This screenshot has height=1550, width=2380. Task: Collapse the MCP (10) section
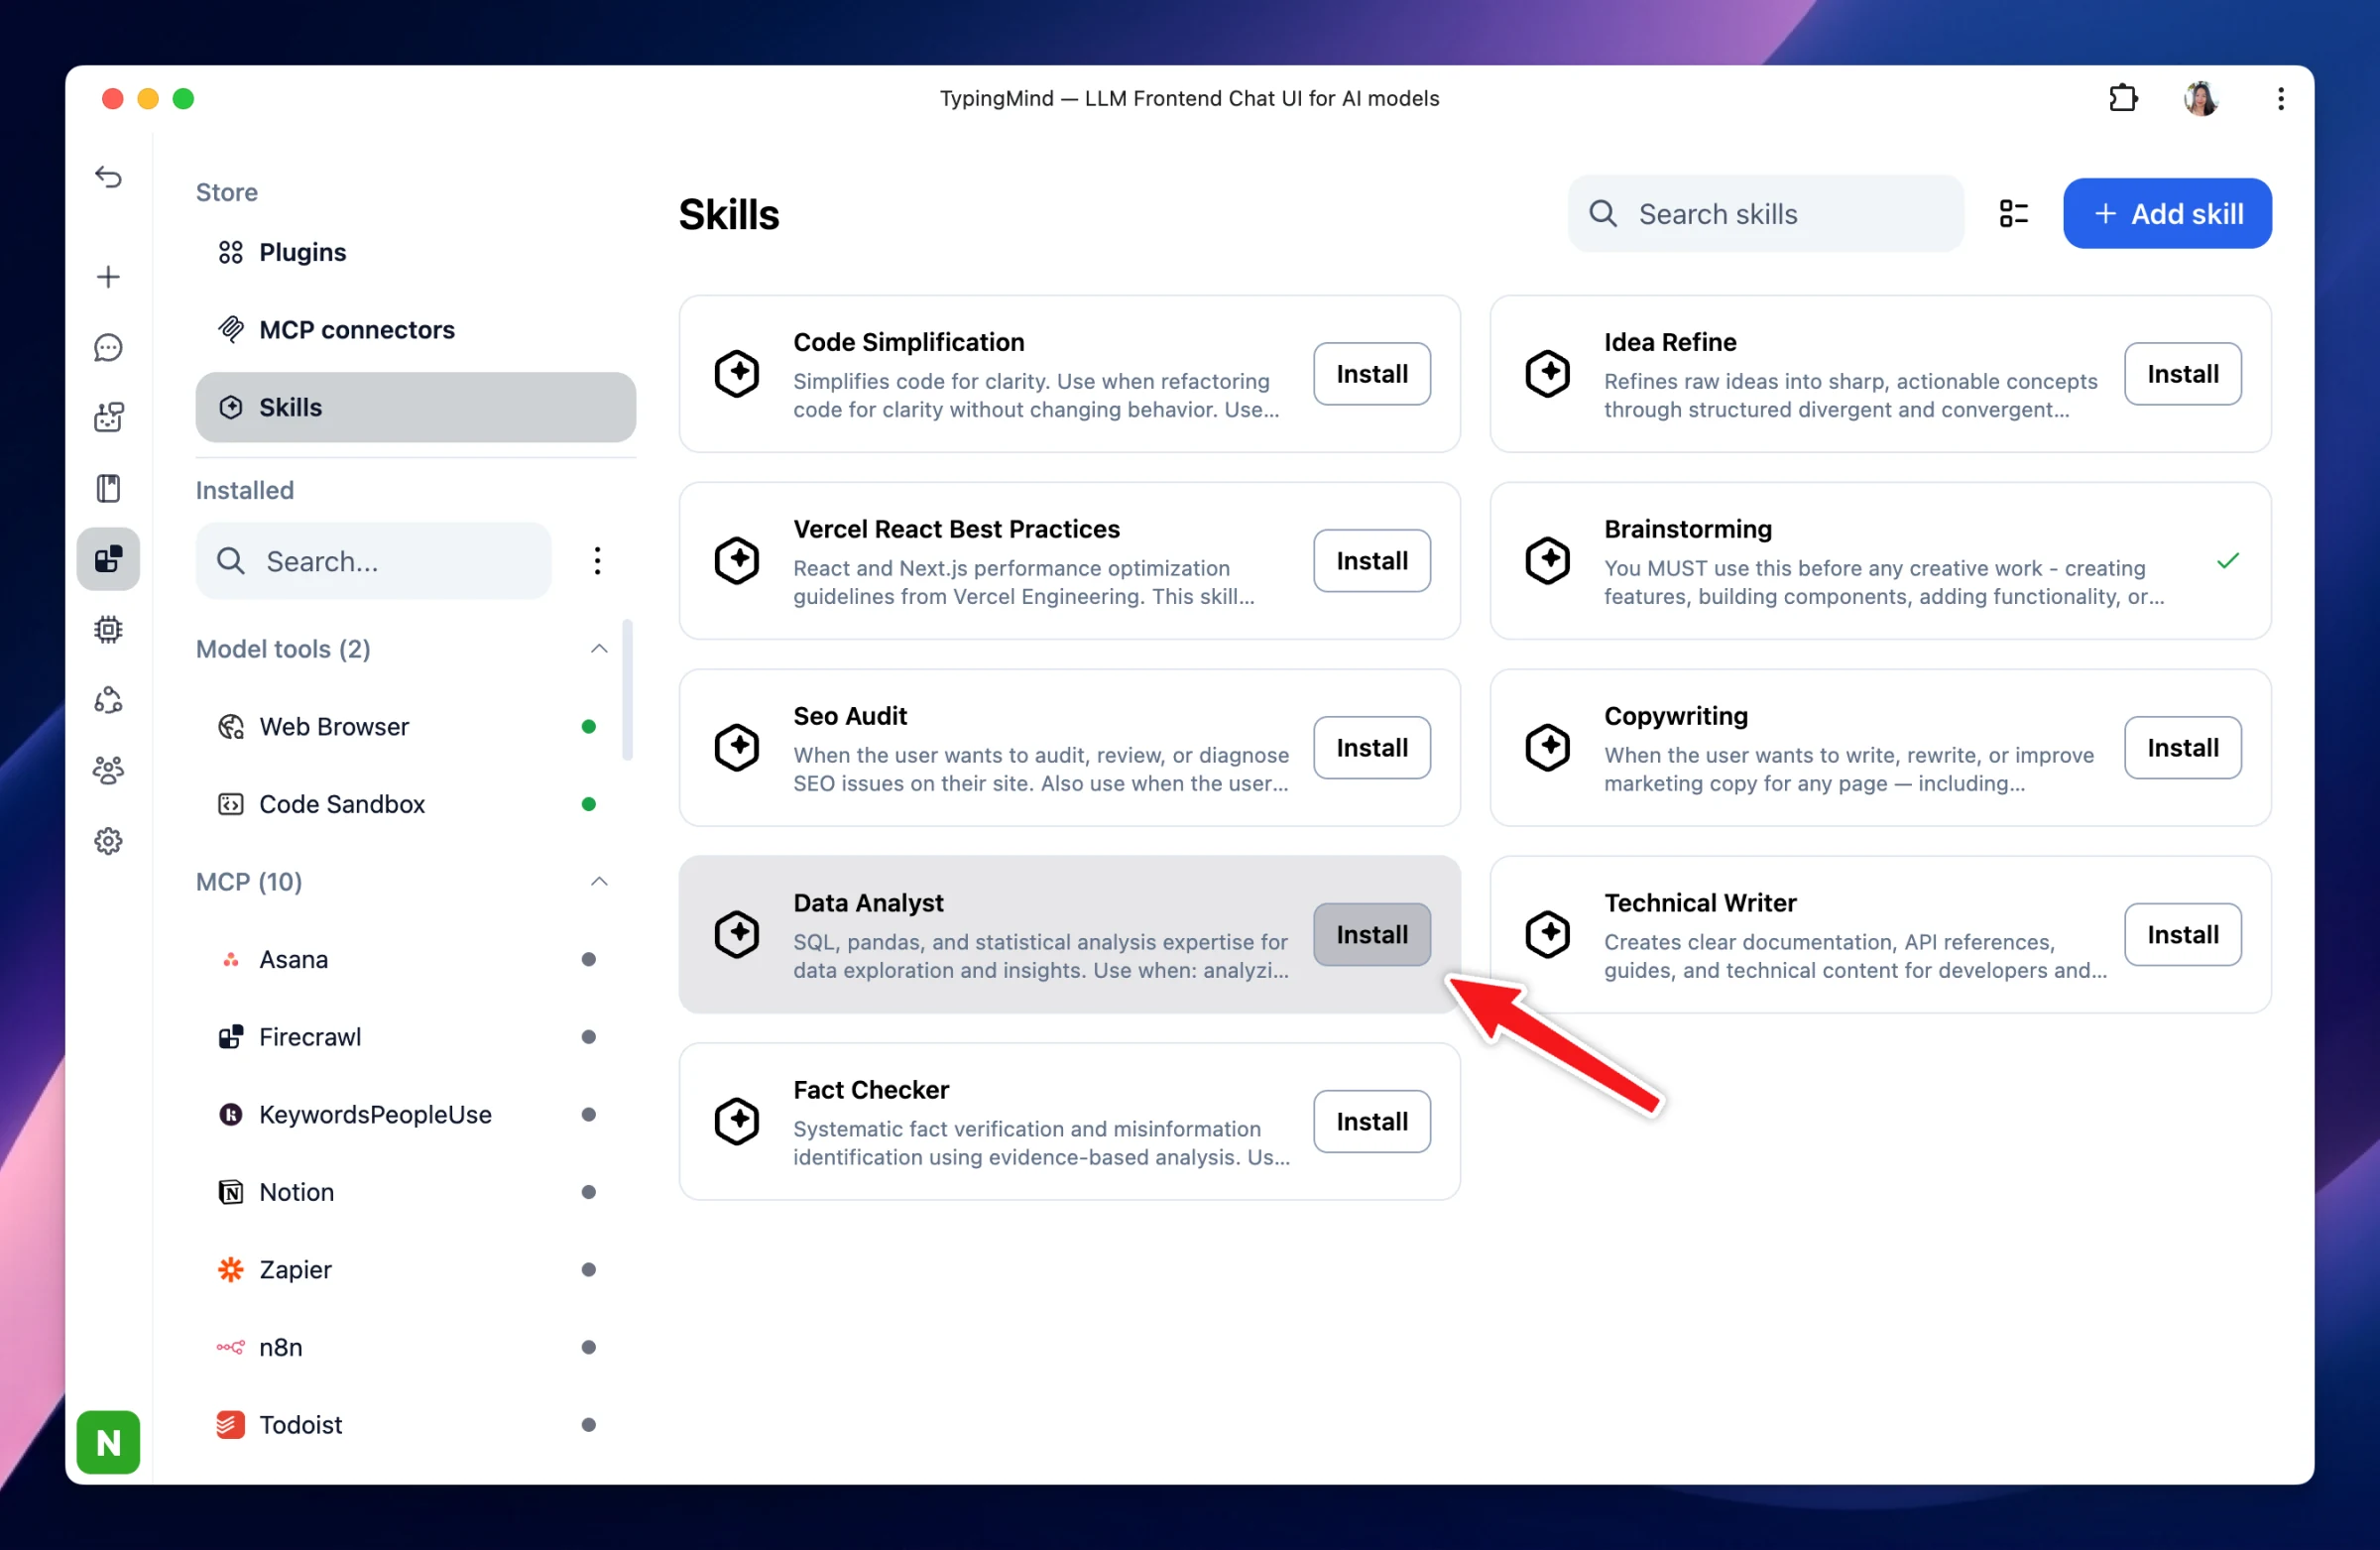coord(598,881)
